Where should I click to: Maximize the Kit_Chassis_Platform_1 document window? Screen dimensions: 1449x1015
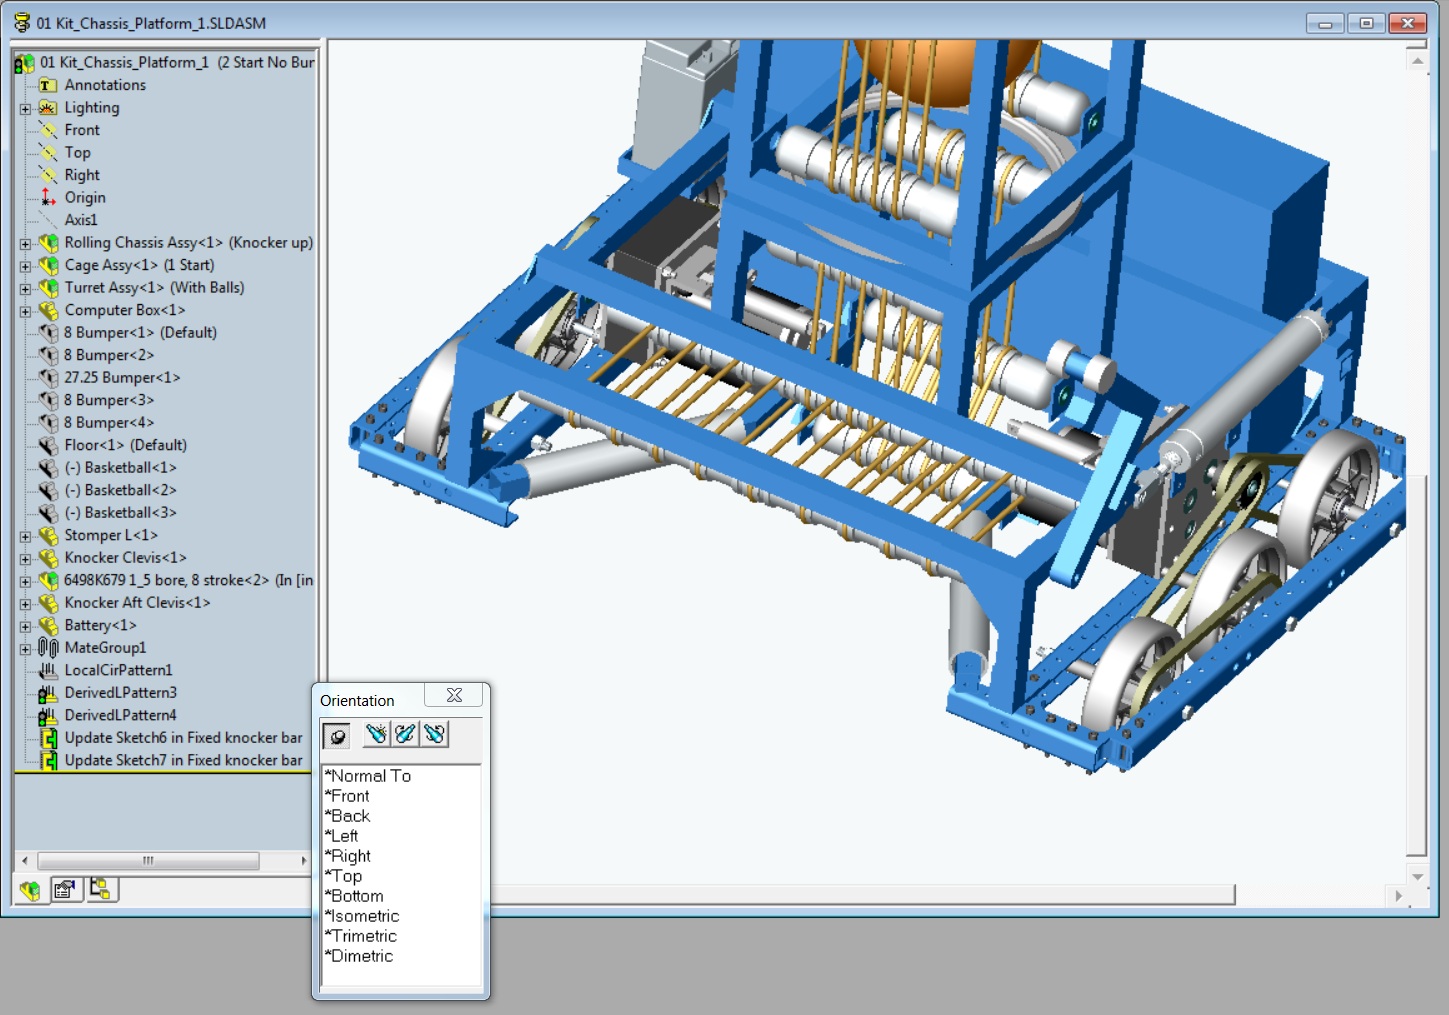tap(1366, 23)
